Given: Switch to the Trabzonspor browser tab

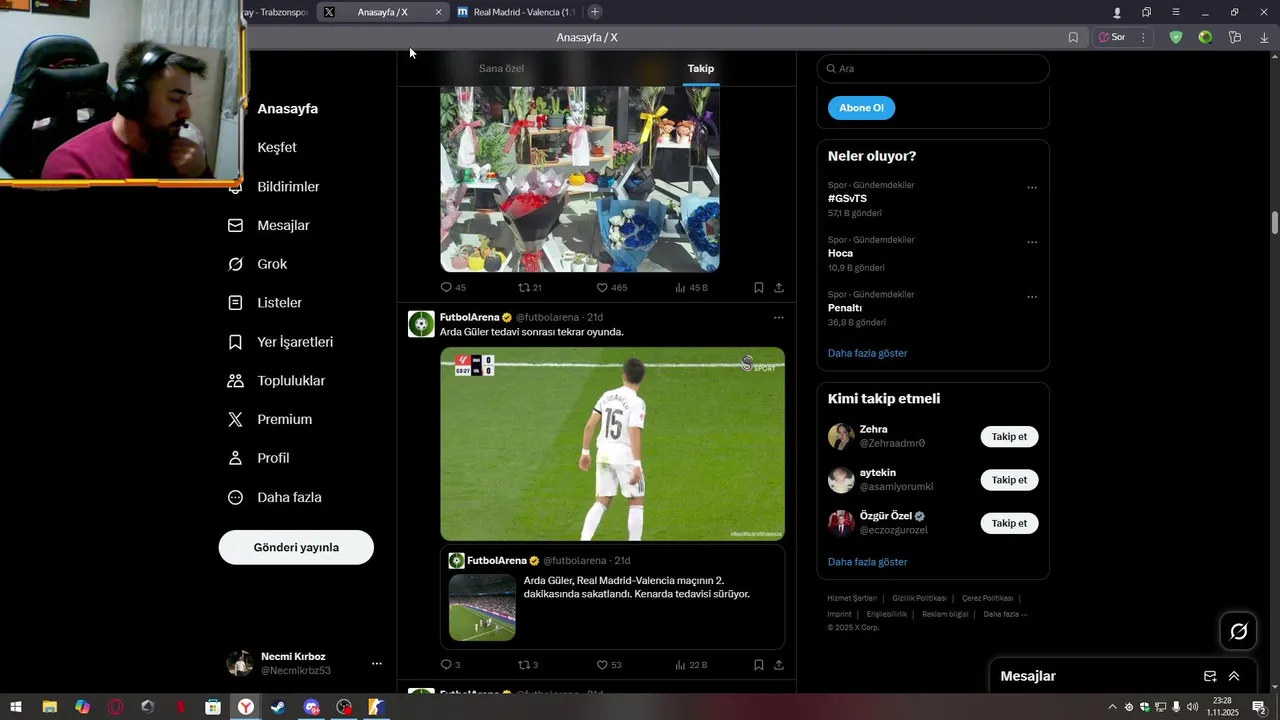Looking at the screenshot, I should click(278, 12).
